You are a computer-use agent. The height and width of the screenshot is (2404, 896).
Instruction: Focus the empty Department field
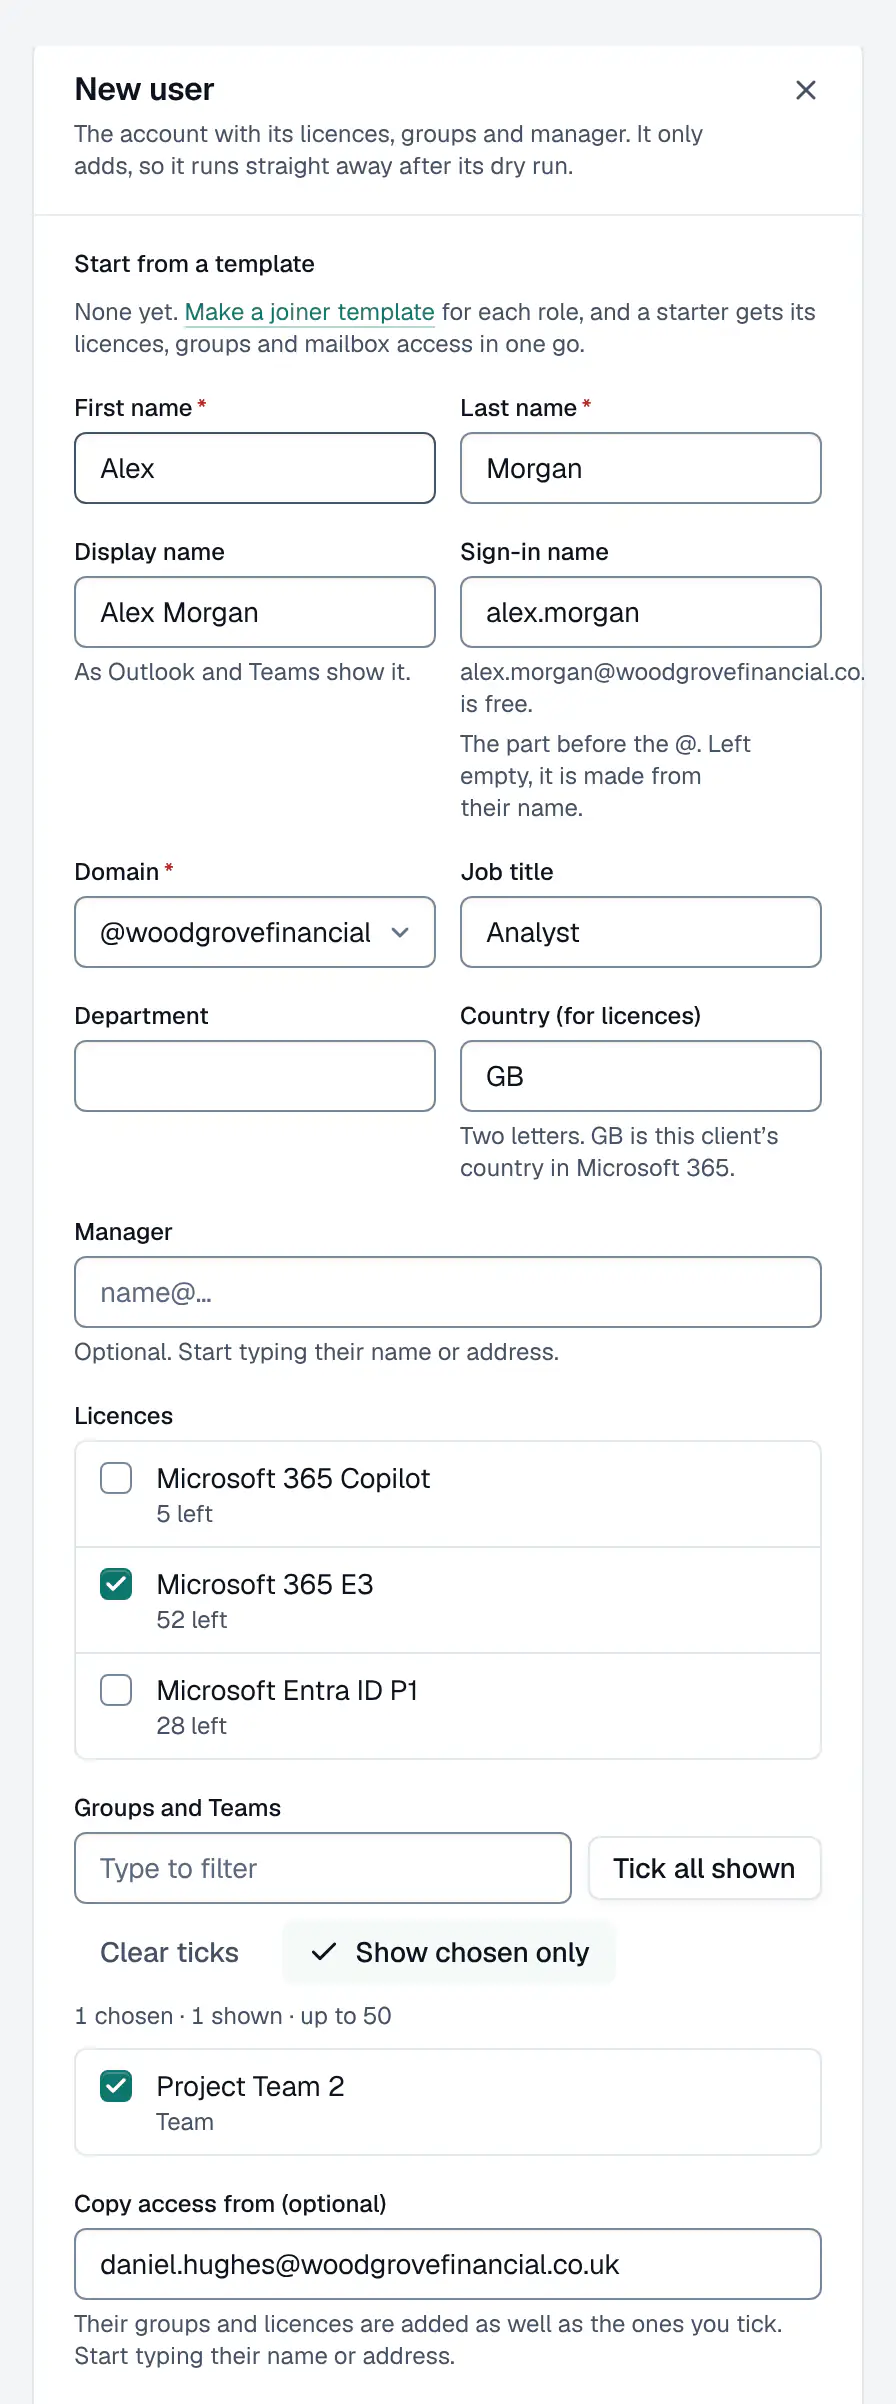point(255,1076)
